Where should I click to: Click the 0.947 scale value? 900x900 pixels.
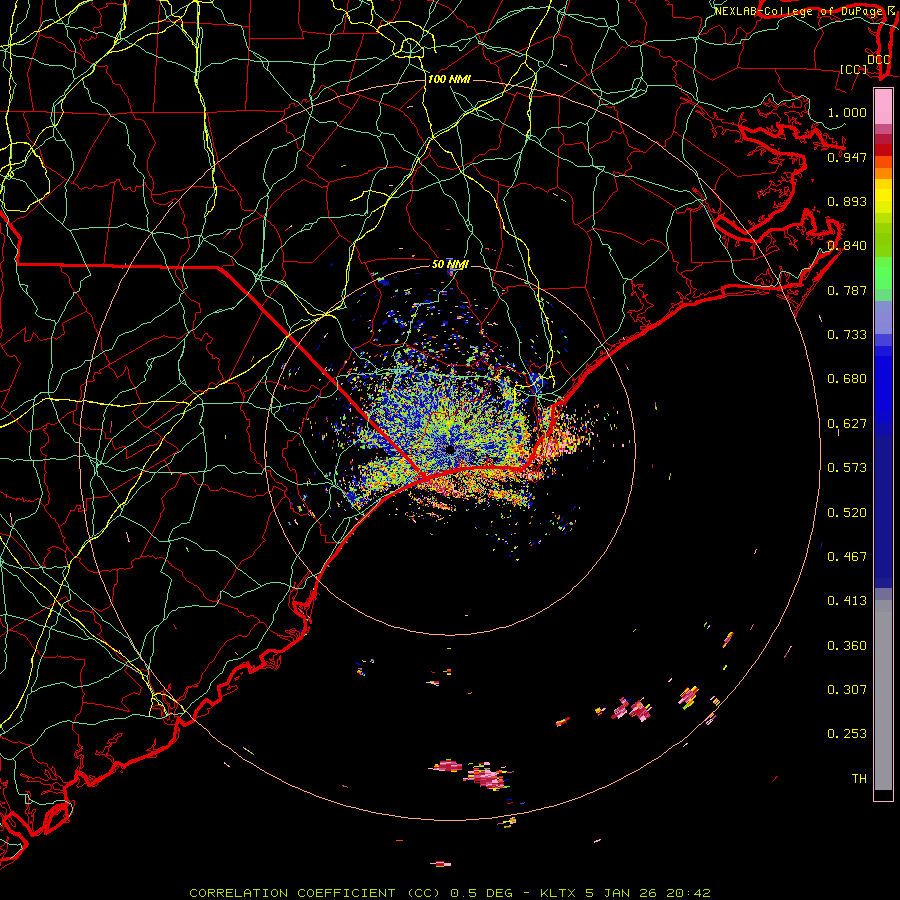[847, 157]
